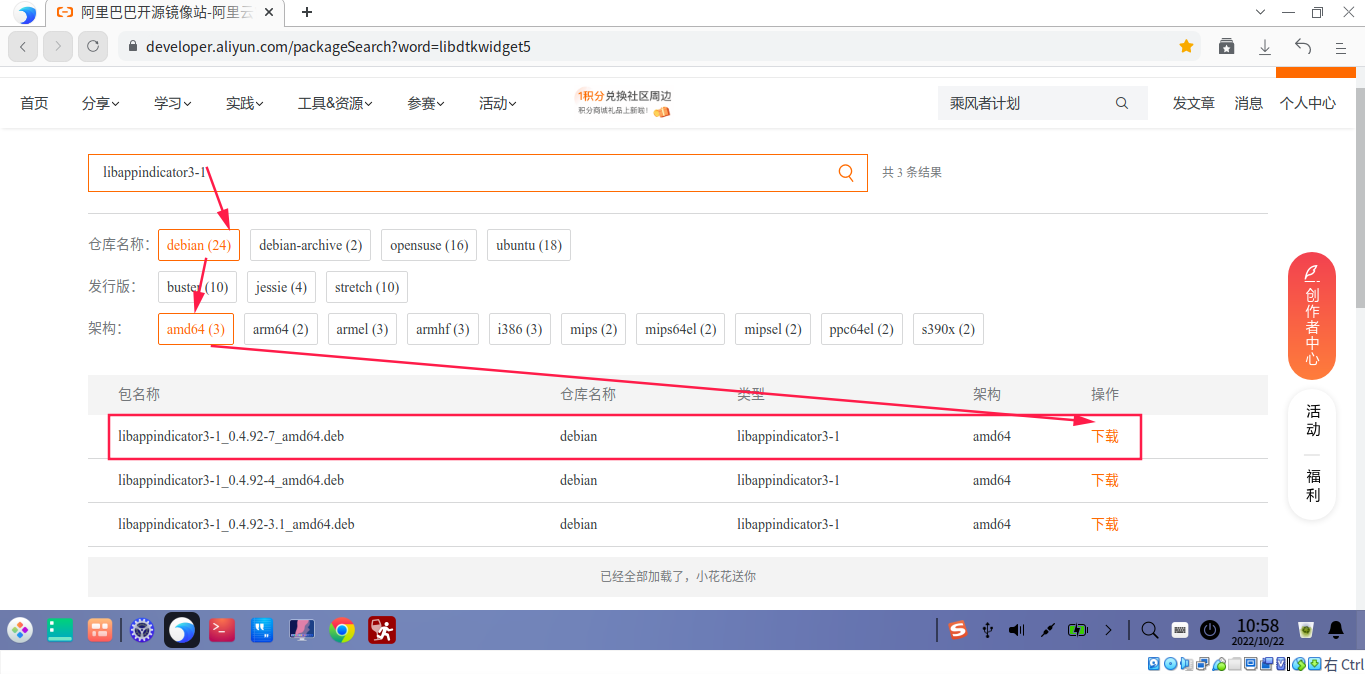Launch Google Chrome from the taskbar
Viewport: 1365px width, 674px height.
pyautogui.click(x=342, y=629)
